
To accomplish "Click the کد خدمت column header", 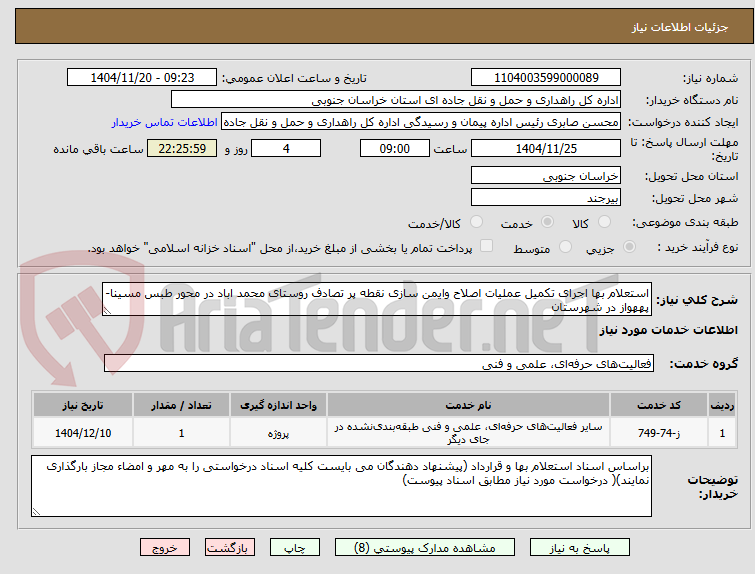I will pyautogui.click(x=658, y=405).
